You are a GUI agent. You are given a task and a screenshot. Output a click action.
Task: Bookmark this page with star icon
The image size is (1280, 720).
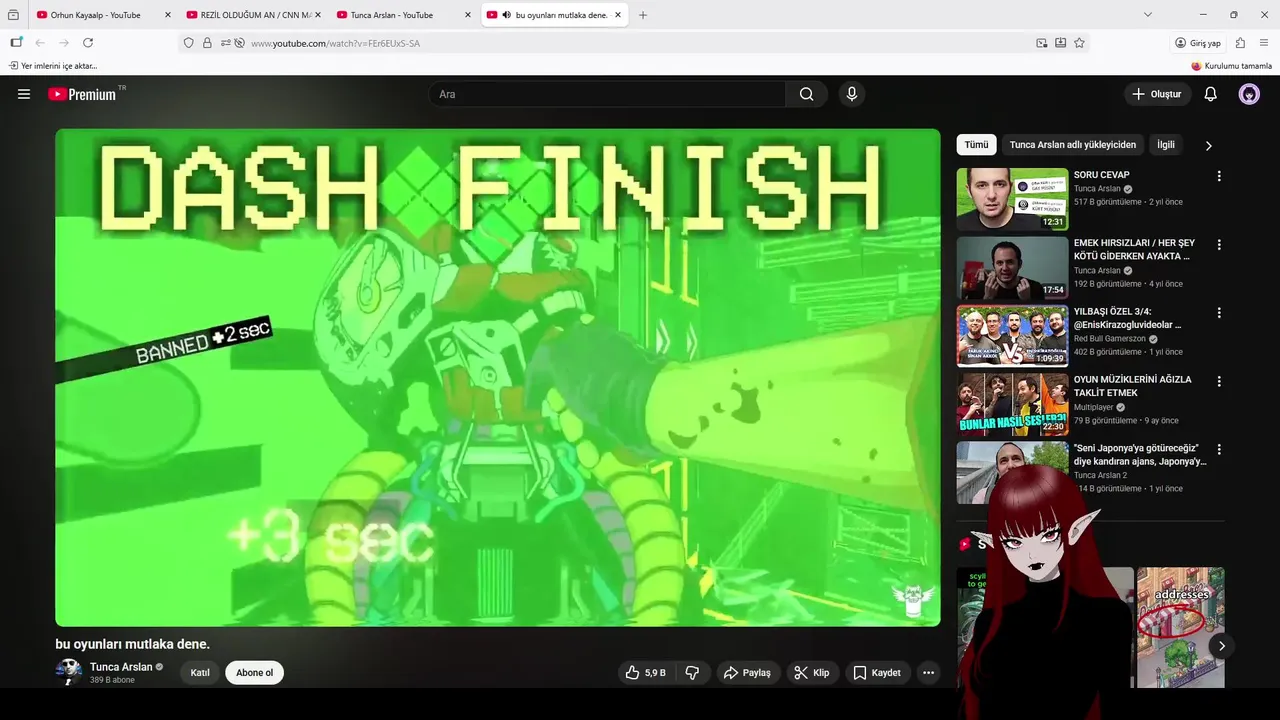coord(1079,43)
